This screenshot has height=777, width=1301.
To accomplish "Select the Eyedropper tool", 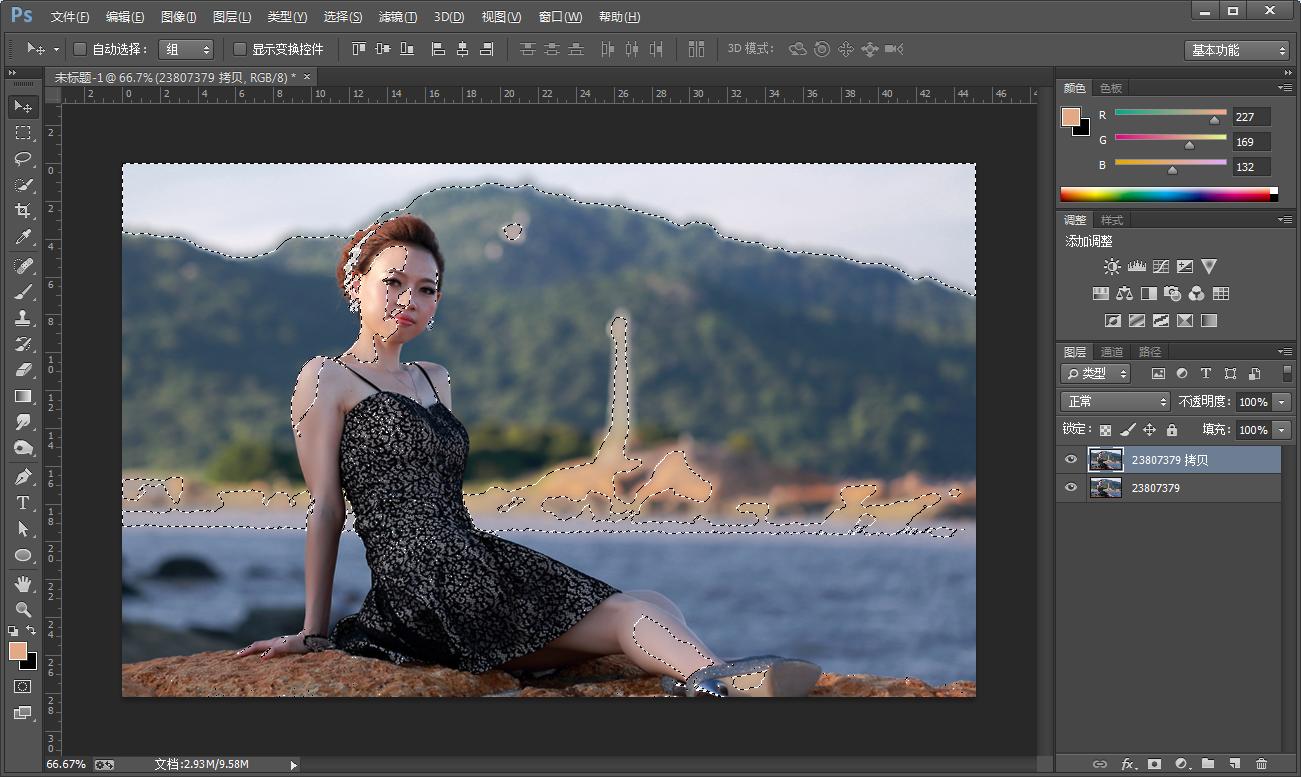I will pyautogui.click(x=22, y=238).
